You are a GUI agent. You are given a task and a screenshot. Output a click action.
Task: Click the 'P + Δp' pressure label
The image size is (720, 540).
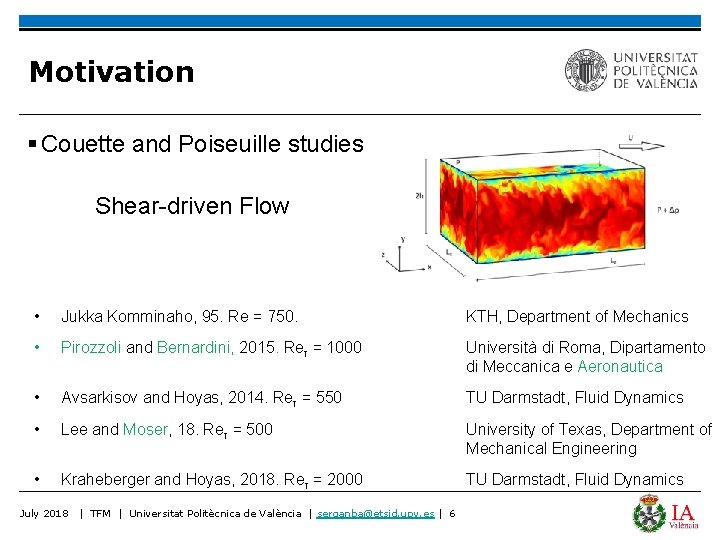click(668, 210)
